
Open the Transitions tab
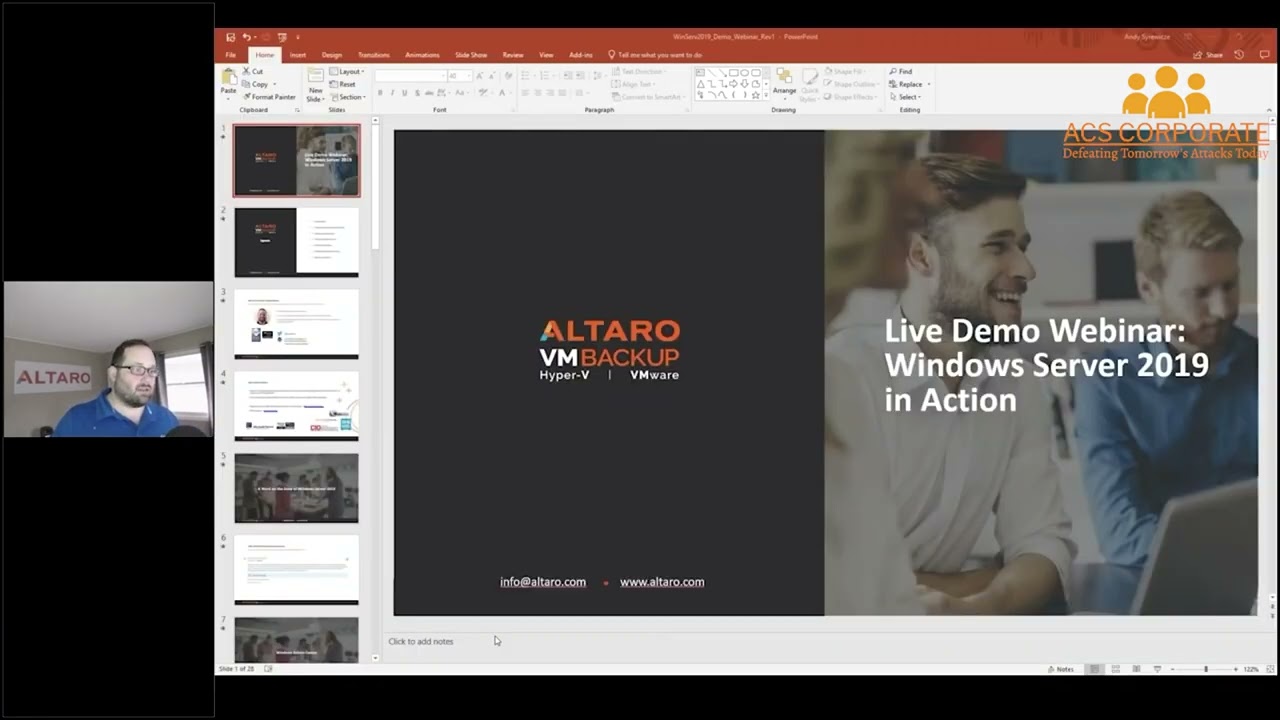pyautogui.click(x=374, y=55)
